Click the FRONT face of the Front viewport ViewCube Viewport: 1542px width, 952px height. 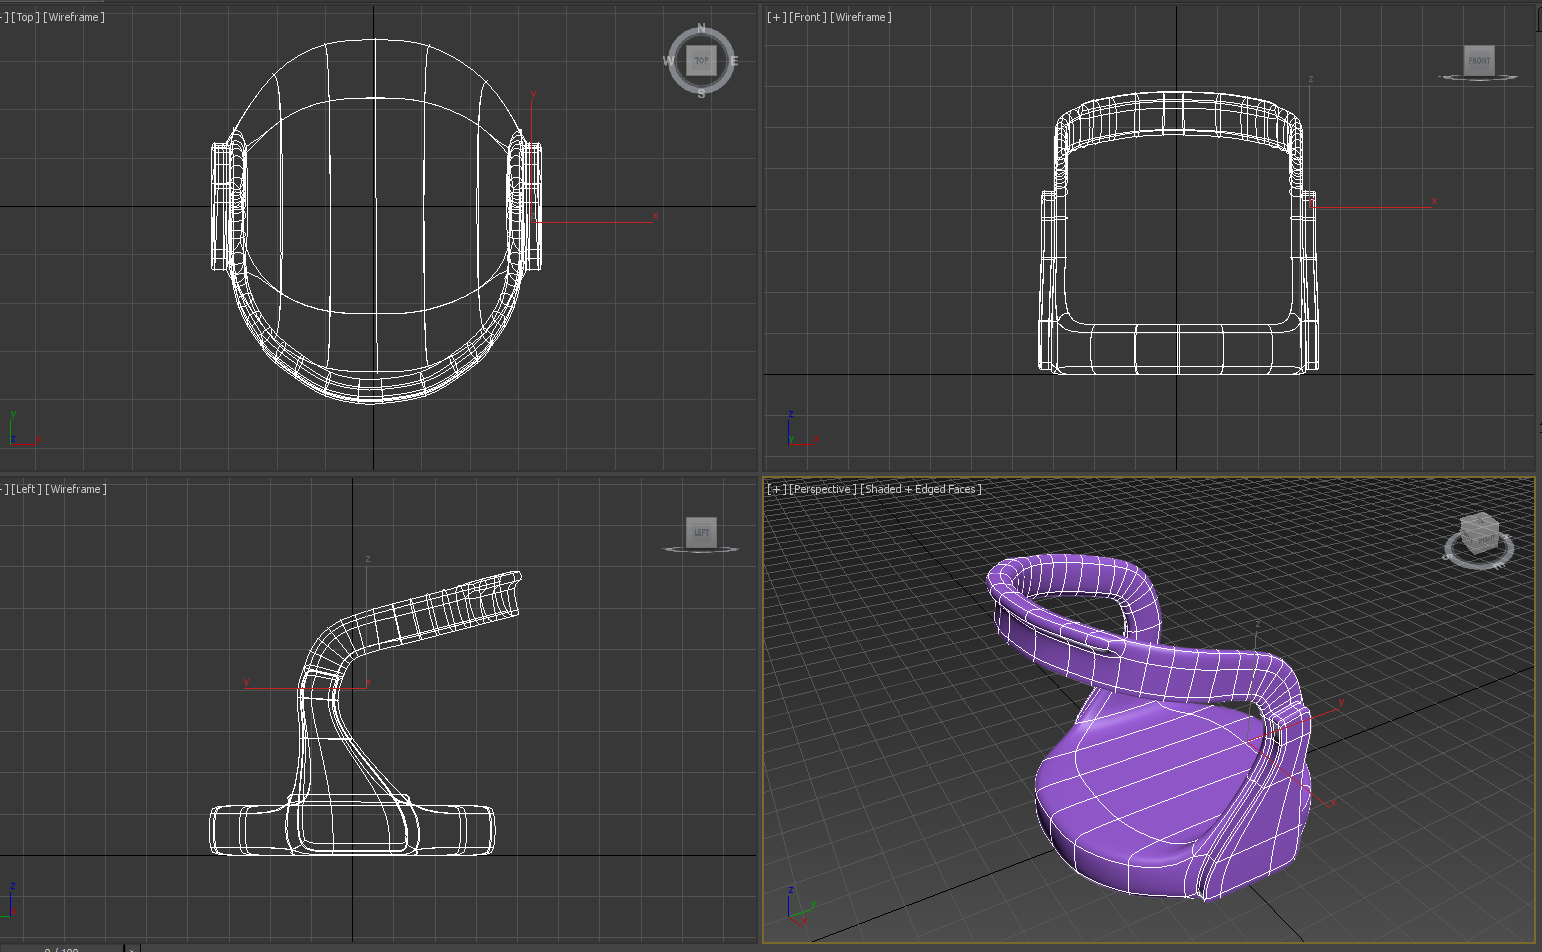point(1479,60)
